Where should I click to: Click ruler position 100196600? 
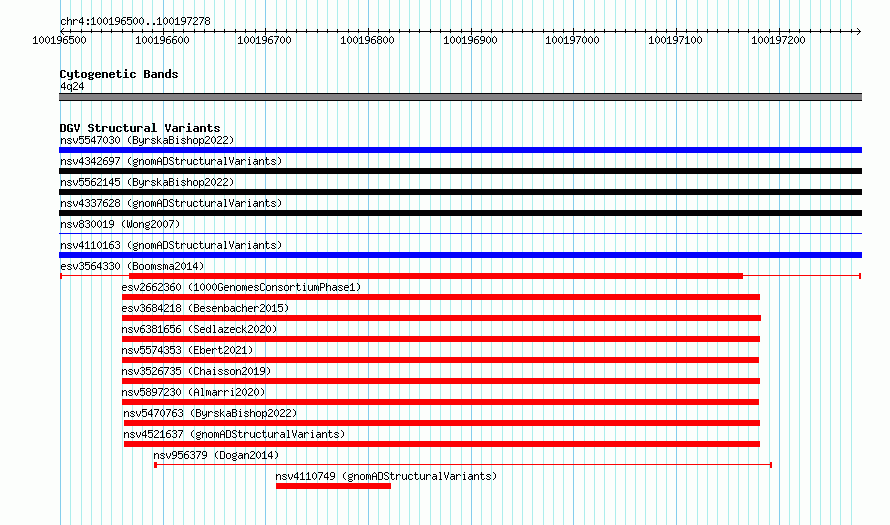(x=162, y=40)
